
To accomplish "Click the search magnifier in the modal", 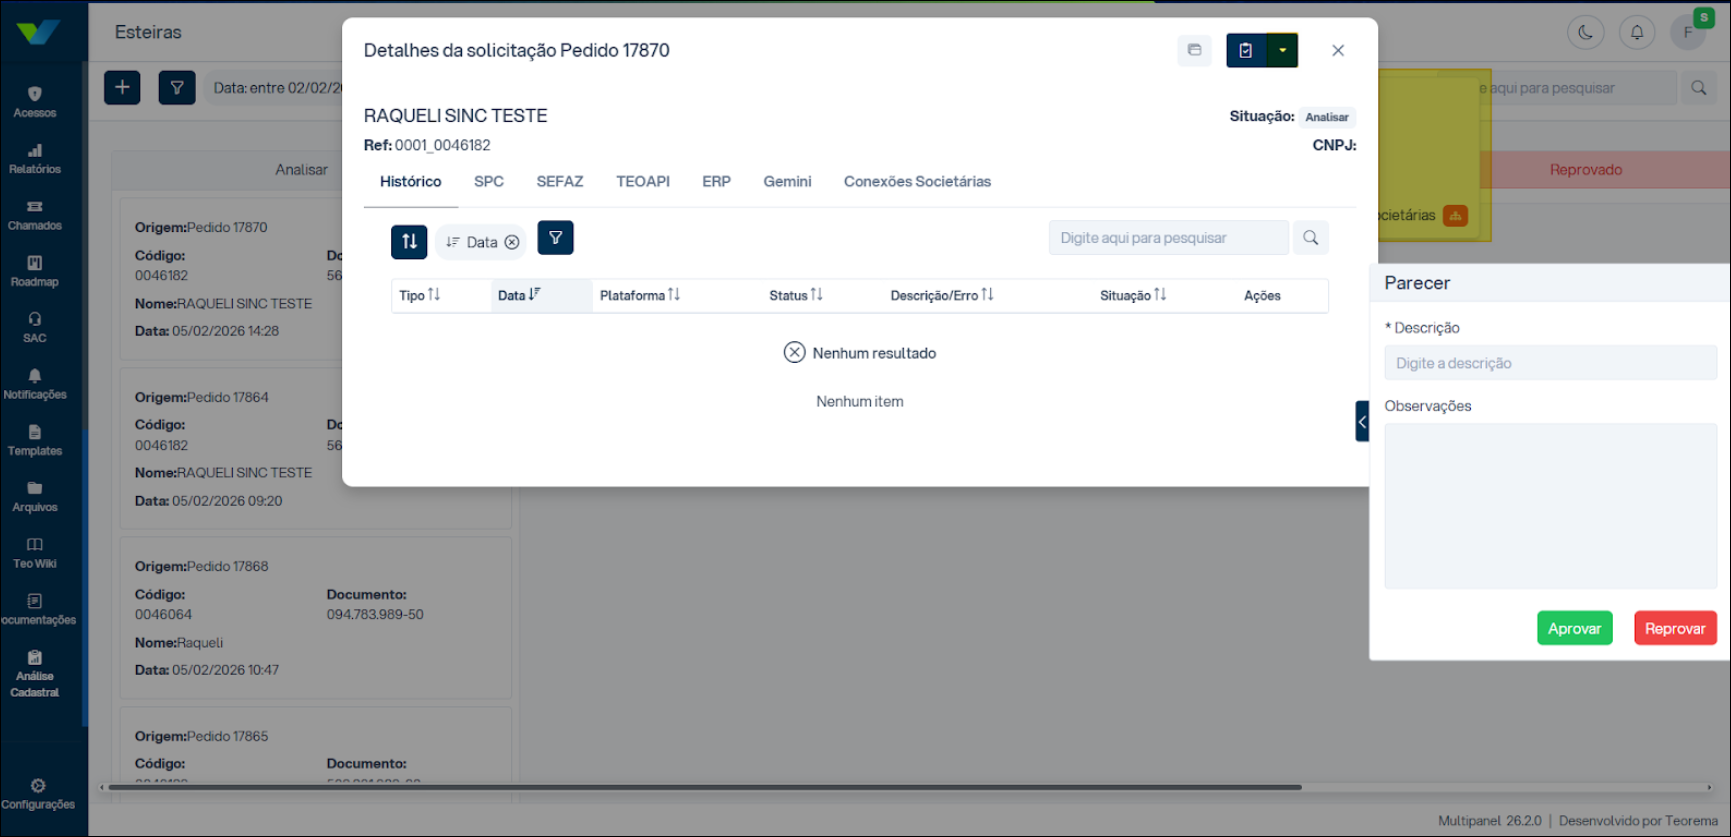I will coord(1310,238).
